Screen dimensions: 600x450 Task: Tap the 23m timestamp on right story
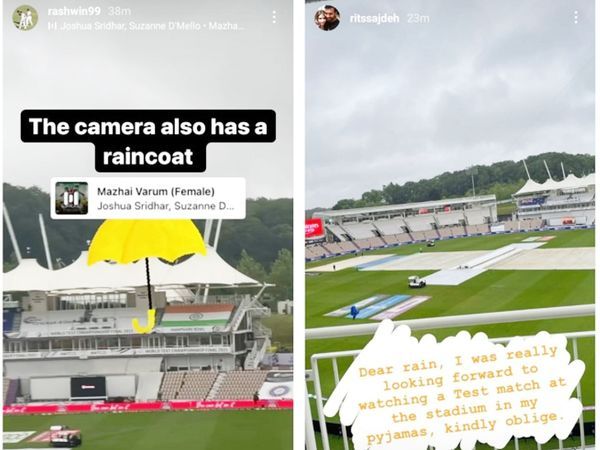(418, 18)
